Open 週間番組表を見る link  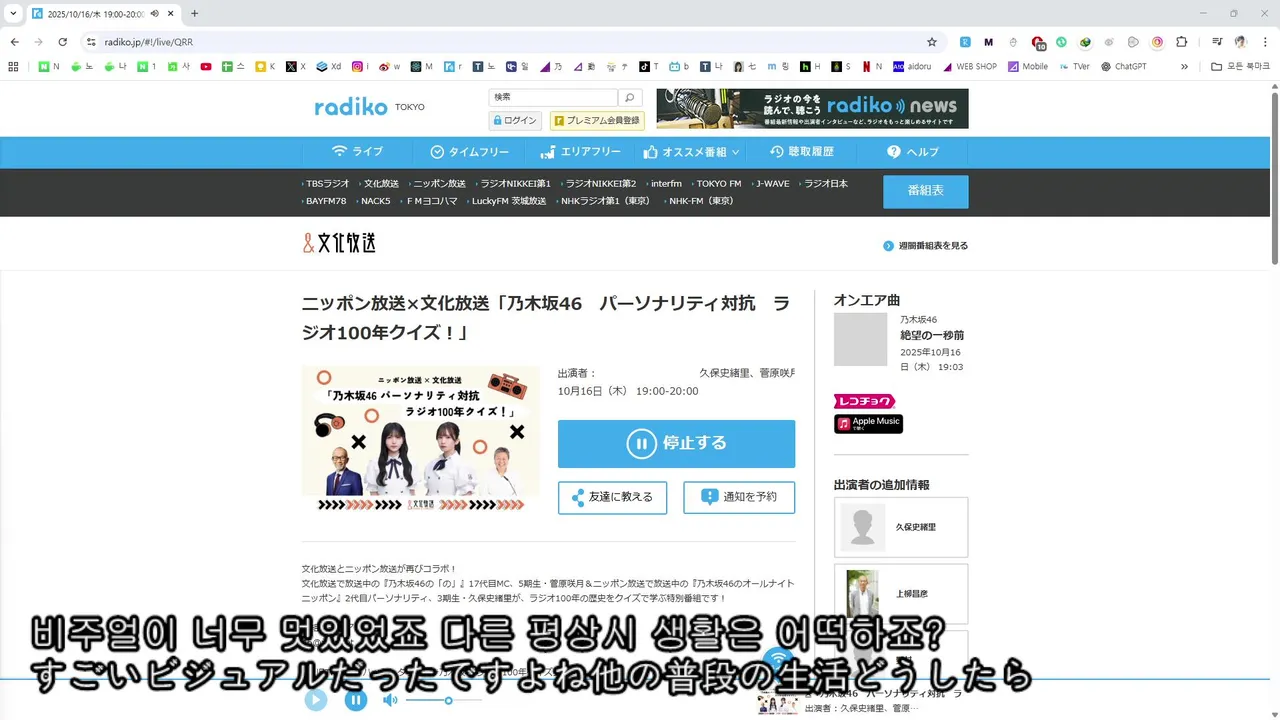[x=926, y=246]
